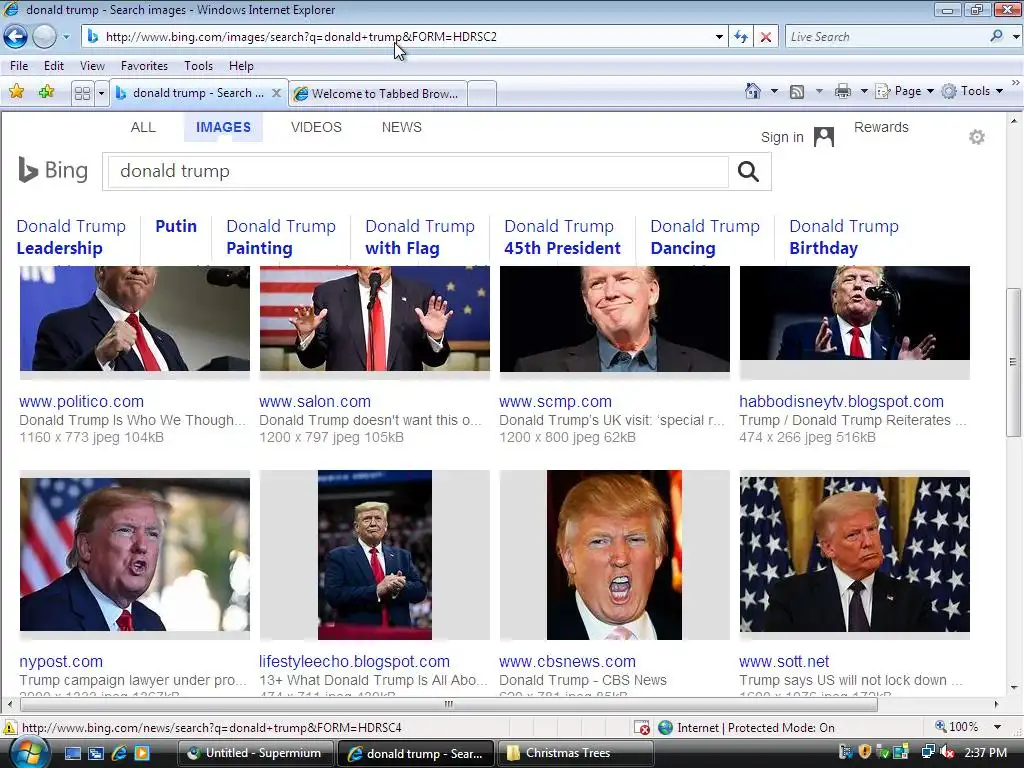1024x768 pixels.
Task: Switch to Untitled - Supermium taskbar button
Action: coord(255,753)
